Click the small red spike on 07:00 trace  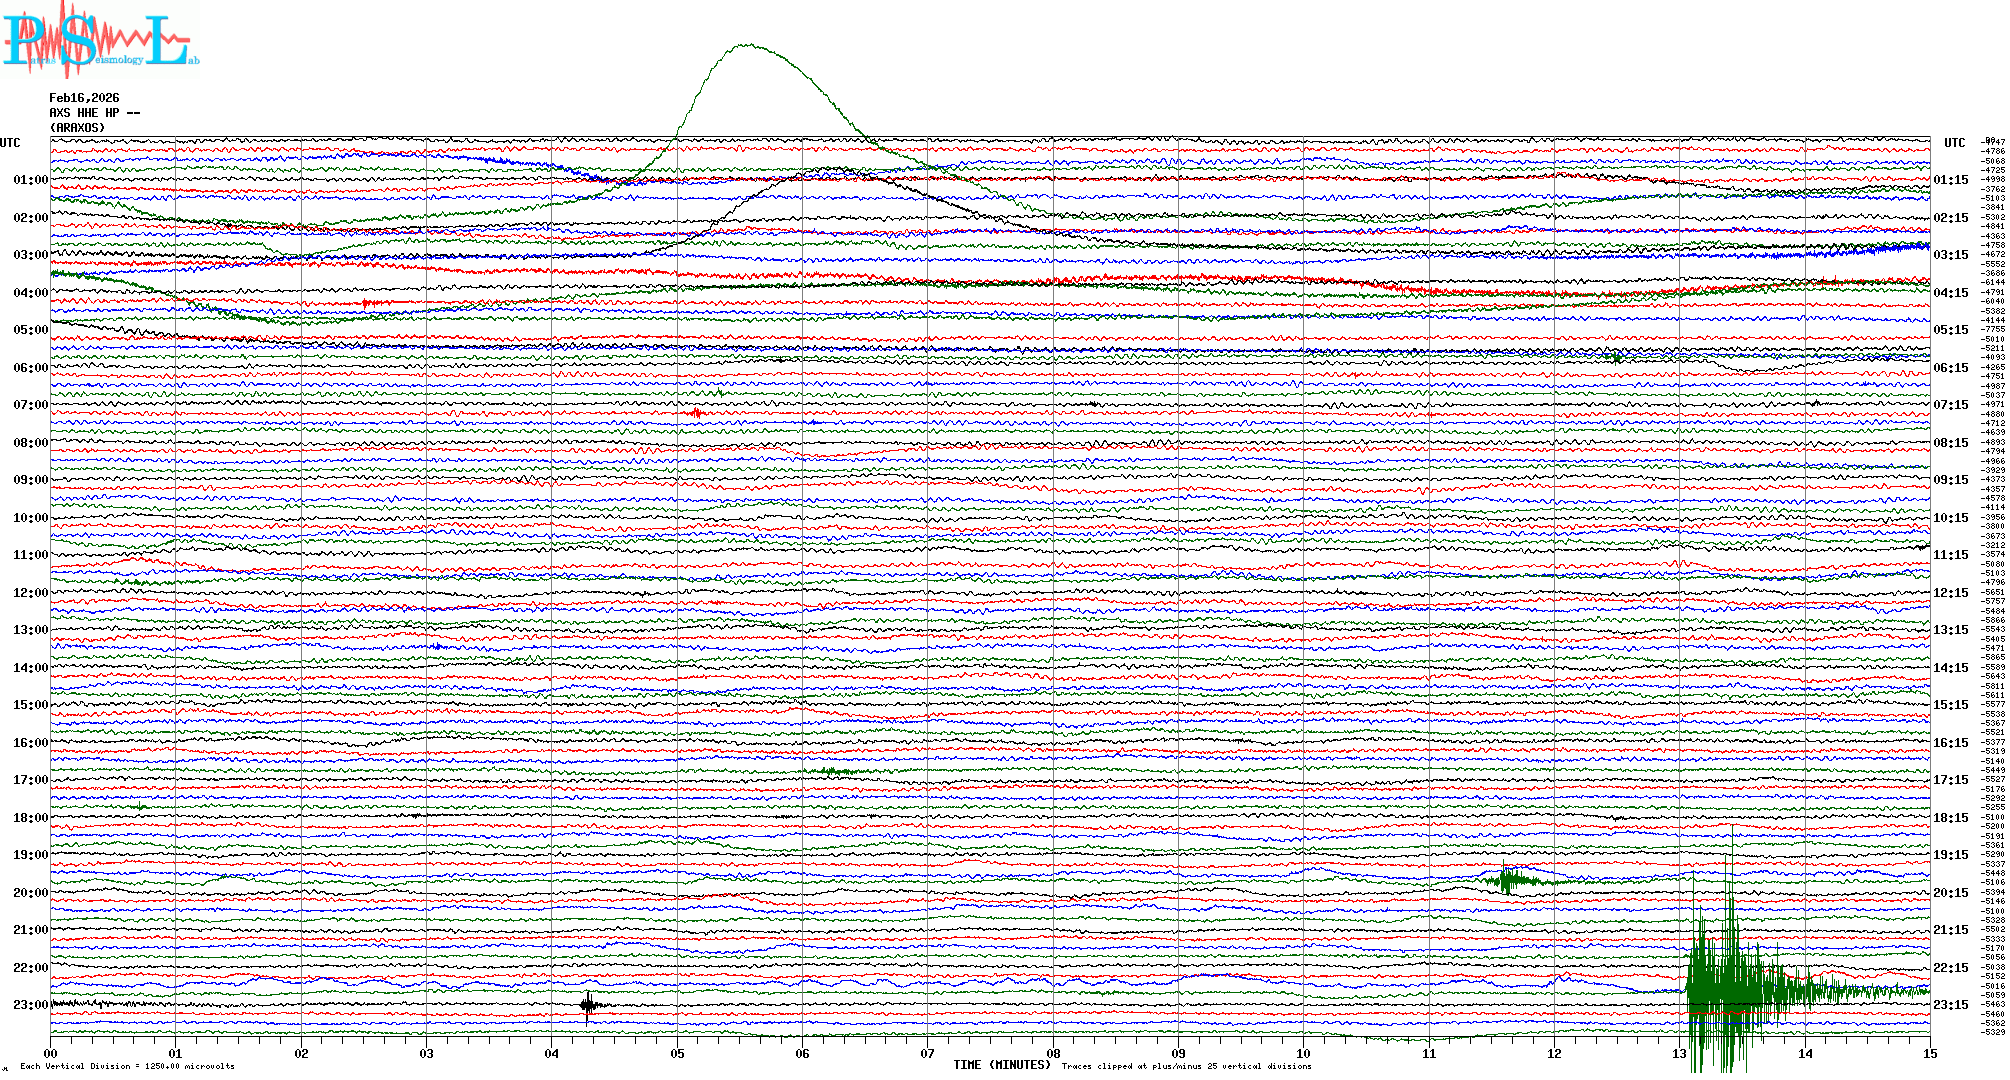tap(696, 412)
